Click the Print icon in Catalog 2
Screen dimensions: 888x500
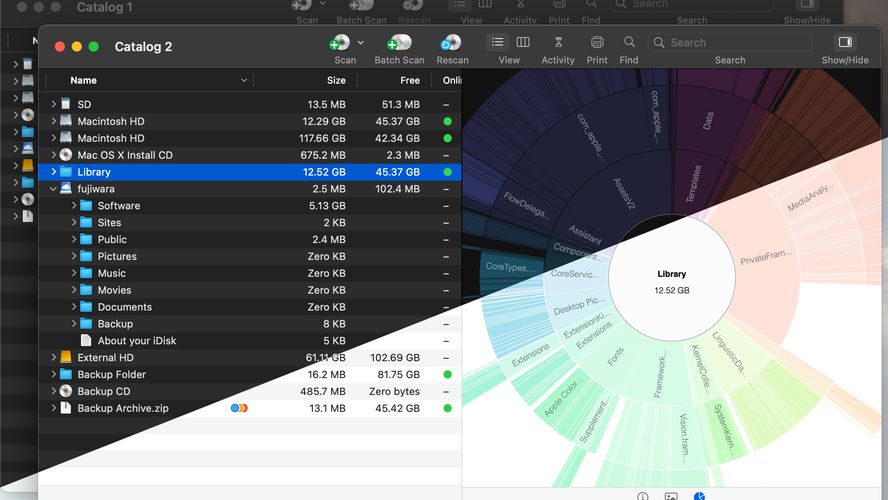pyautogui.click(x=597, y=42)
